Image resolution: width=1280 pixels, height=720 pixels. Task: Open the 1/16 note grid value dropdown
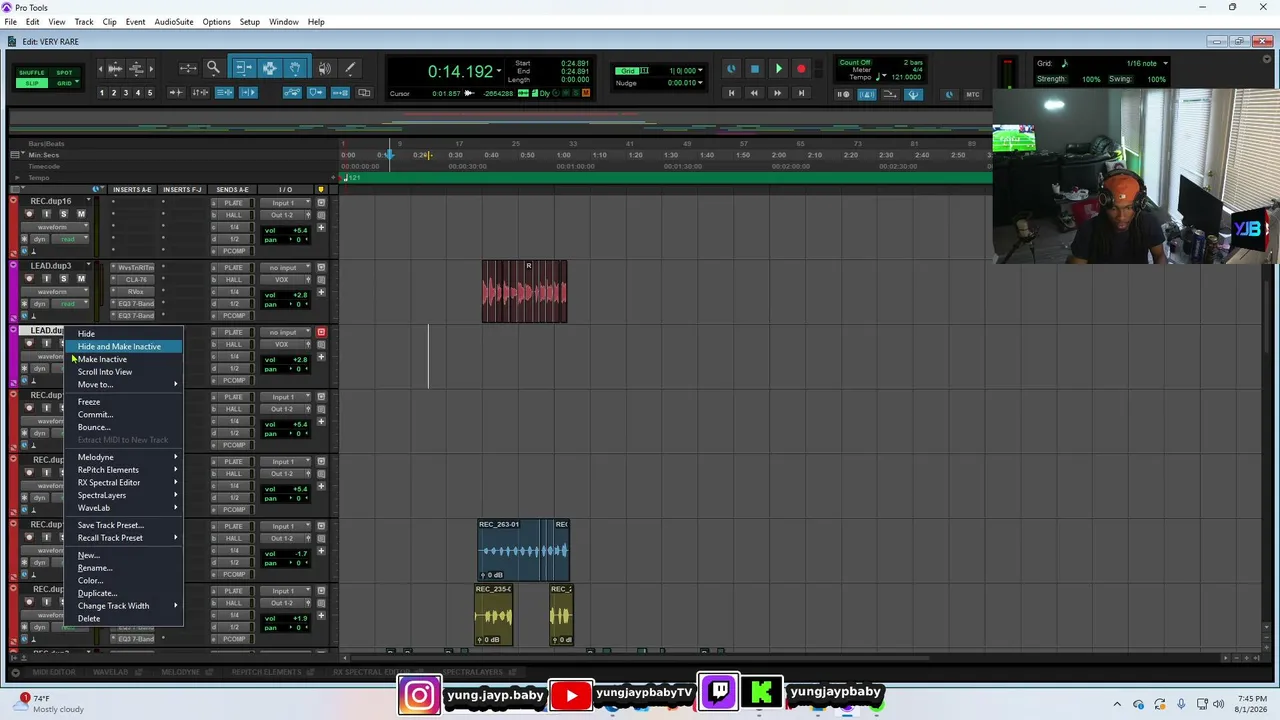1165,63
